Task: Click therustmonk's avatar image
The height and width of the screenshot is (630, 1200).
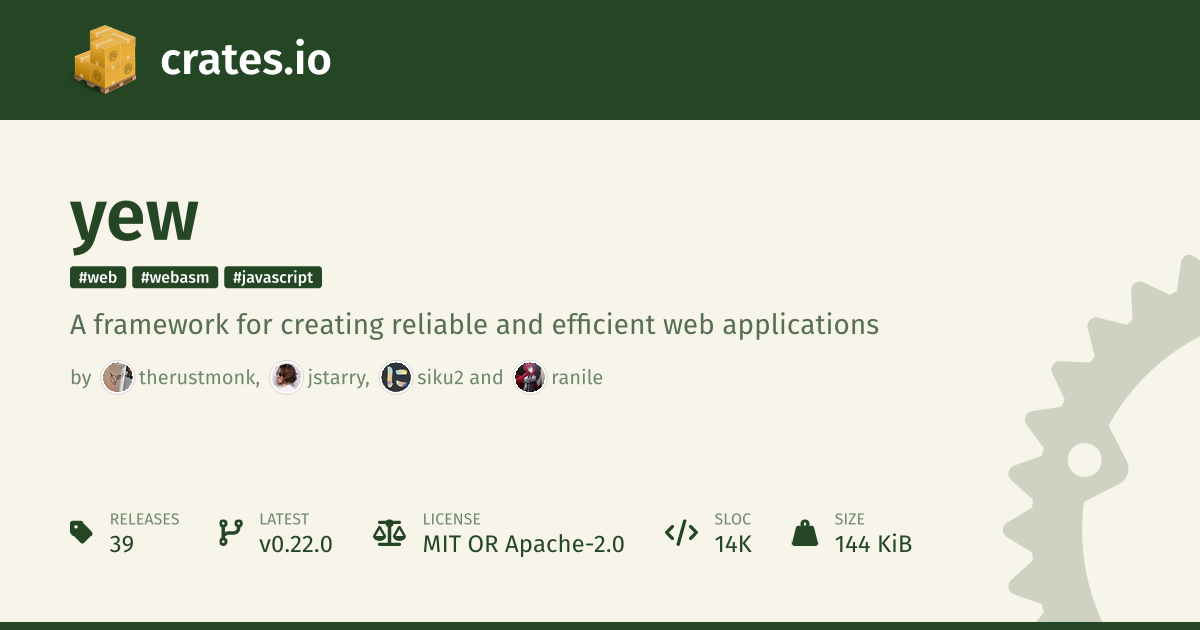Action: coord(117,377)
